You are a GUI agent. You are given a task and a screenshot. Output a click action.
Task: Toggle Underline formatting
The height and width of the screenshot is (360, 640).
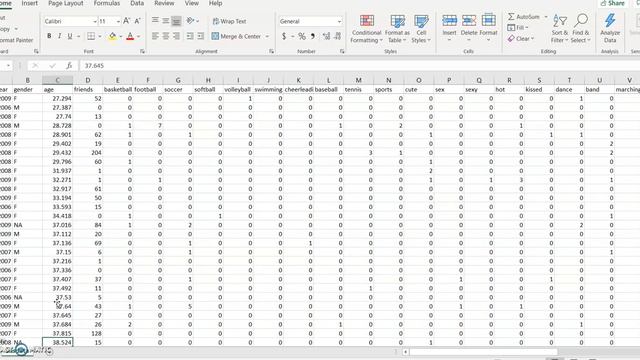pyautogui.click(x=70, y=36)
